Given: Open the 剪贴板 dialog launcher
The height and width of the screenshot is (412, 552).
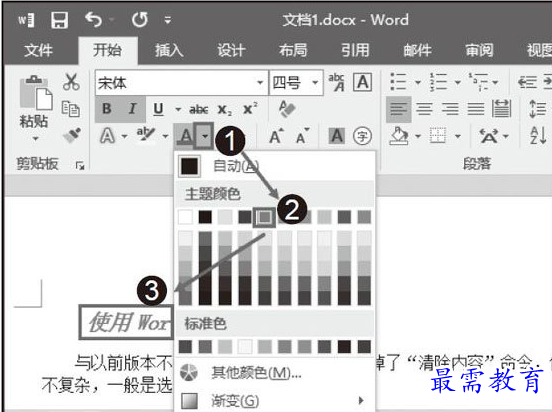Looking at the screenshot, I should [80, 165].
